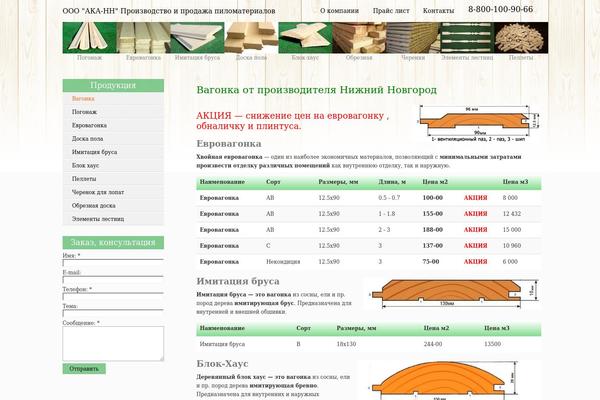Viewport: 600px width, 400px height.
Task: Click the евровагонка profile diagram image
Action: pyautogui.click(x=479, y=123)
